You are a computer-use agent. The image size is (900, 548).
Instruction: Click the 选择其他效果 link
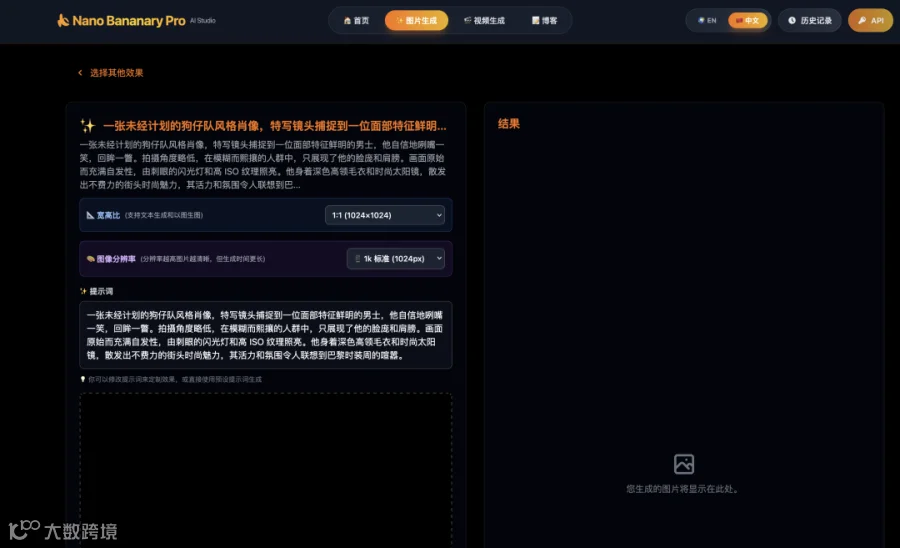point(116,73)
